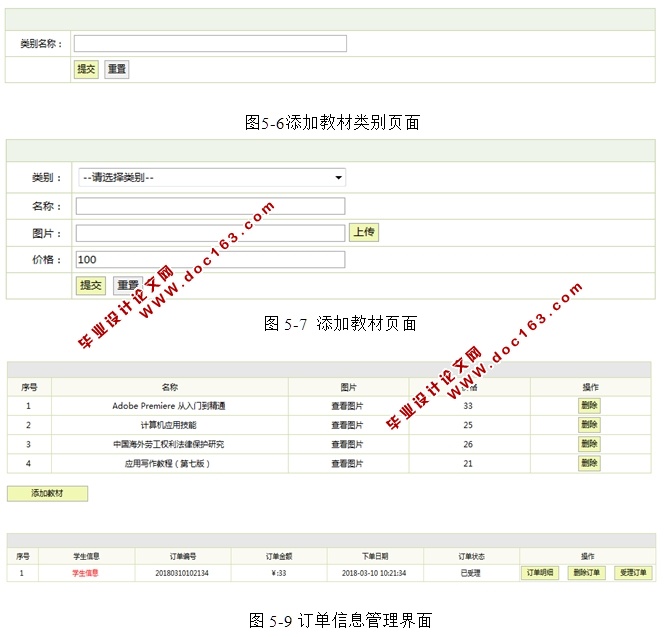This screenshot has width=664, height=637.
Task: Click the 订单金额 column header
Action: (x=279, y=556)
